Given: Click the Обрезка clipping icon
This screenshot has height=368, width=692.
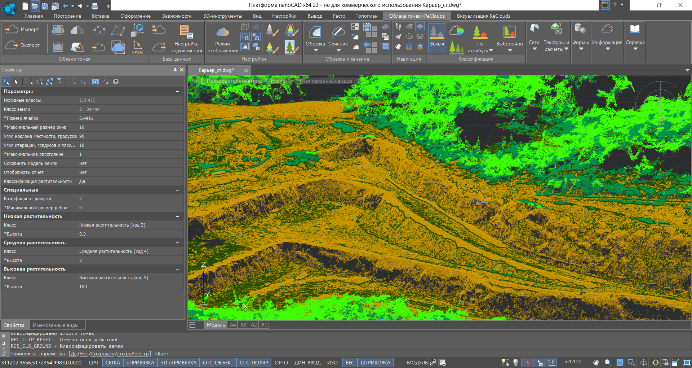Looking at the screenshot, I should pyautogui.click(x=315, y=32).
